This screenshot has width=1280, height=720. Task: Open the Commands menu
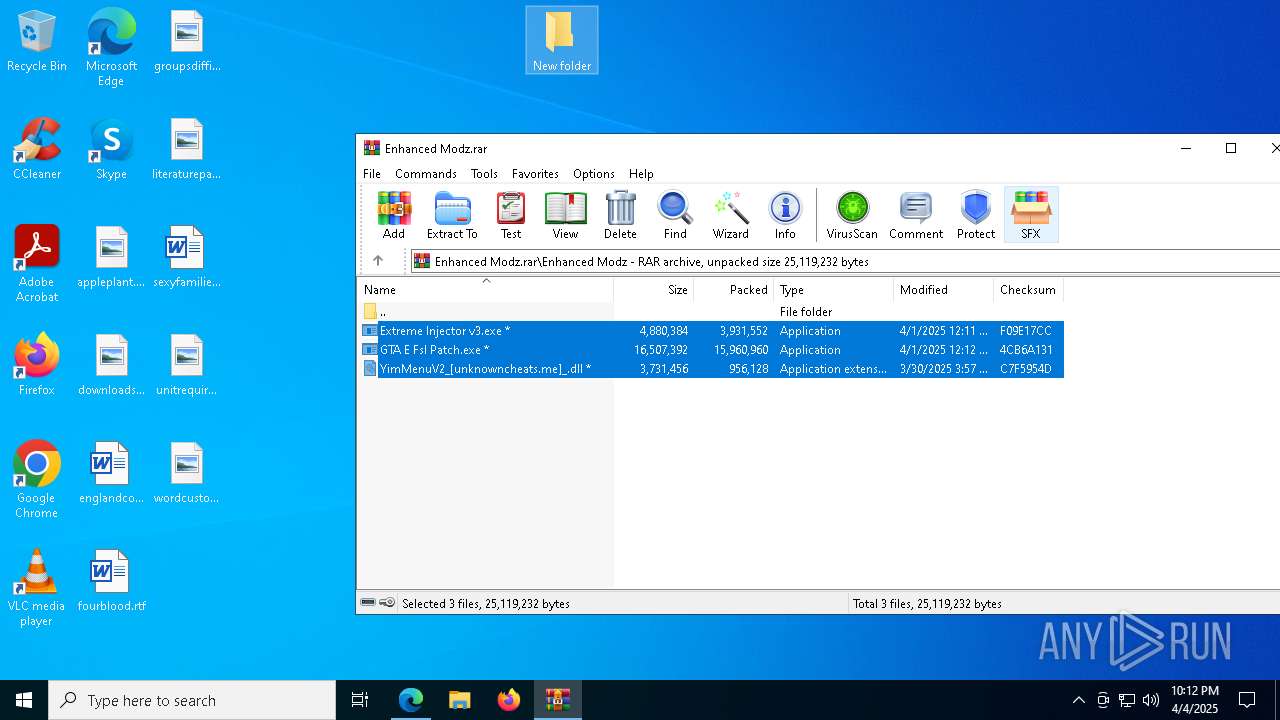(426, 173)
